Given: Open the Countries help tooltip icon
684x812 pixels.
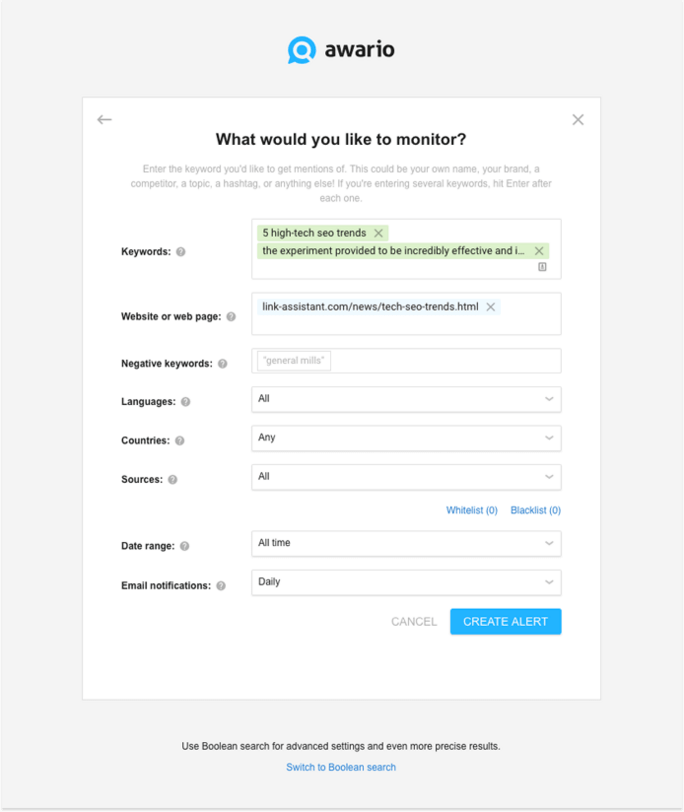Looking at the screenshot, I should 182,440.
